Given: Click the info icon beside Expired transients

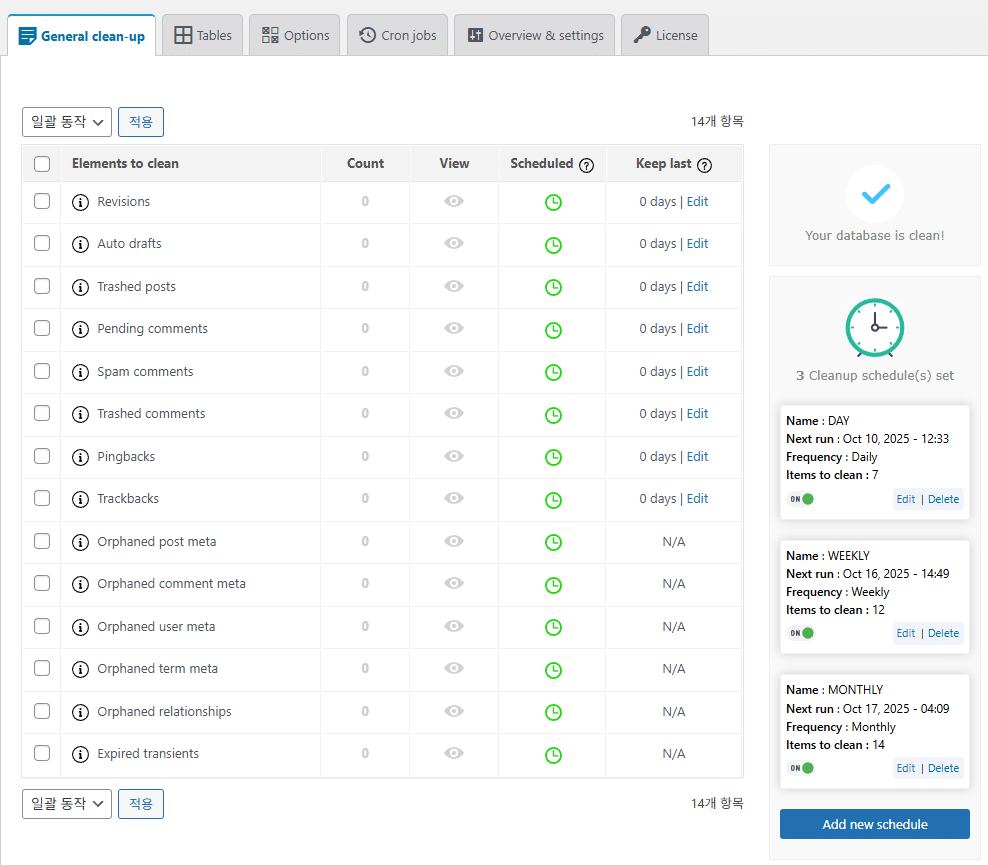Looking at the screenshot, I should (x=80, y=754).
